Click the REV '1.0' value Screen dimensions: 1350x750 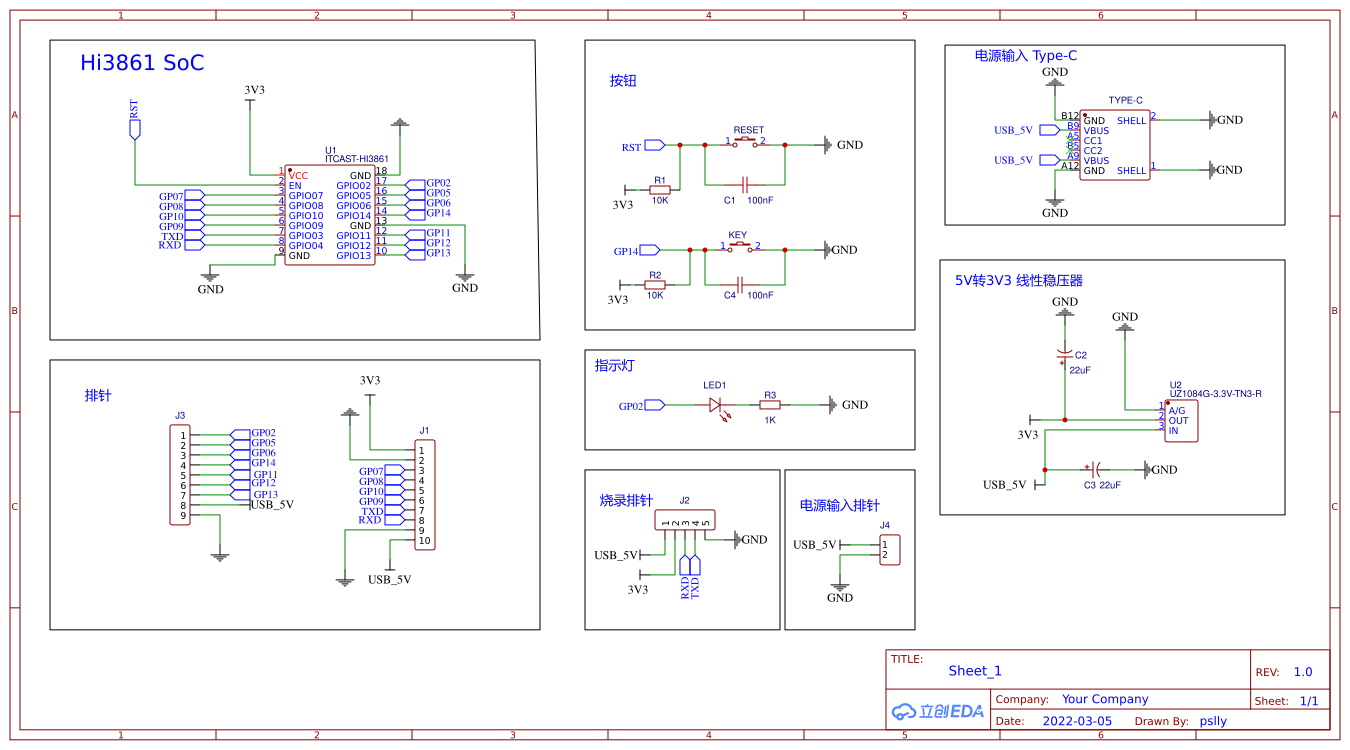1303,672
